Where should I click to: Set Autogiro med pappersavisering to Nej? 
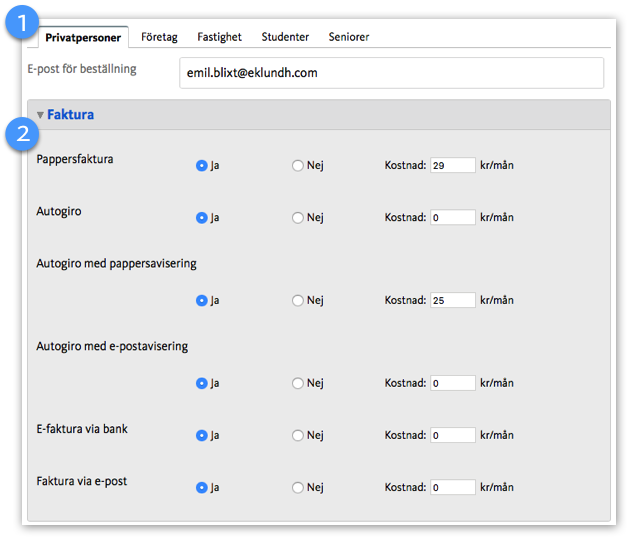pos(298,300)
